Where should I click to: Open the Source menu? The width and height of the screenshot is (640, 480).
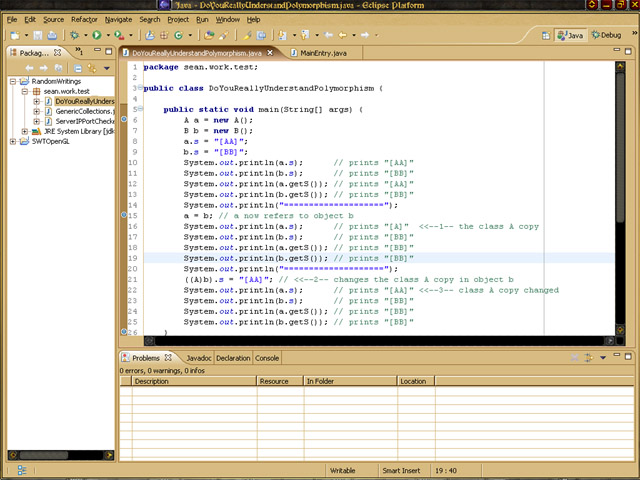[x=53, y=20]
